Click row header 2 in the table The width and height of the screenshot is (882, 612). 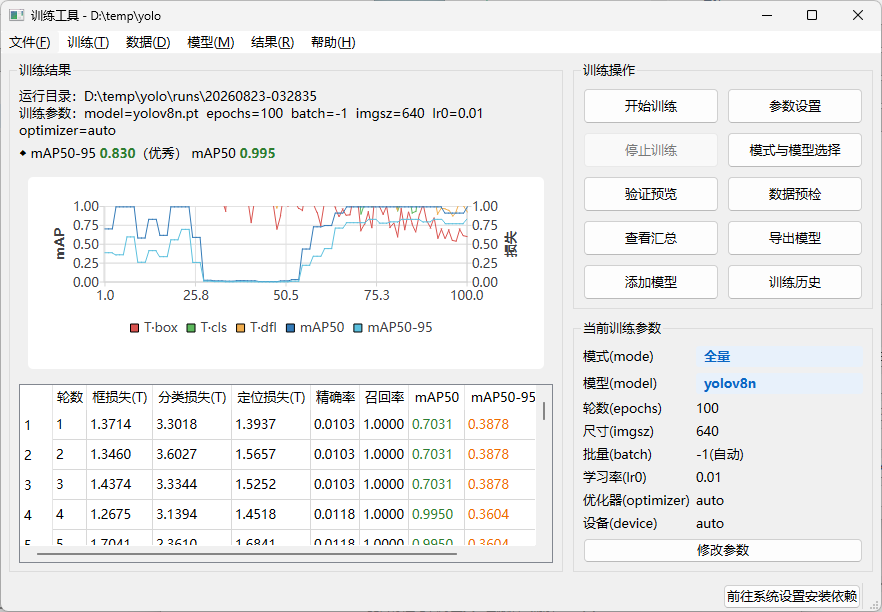tap(36, 454)
